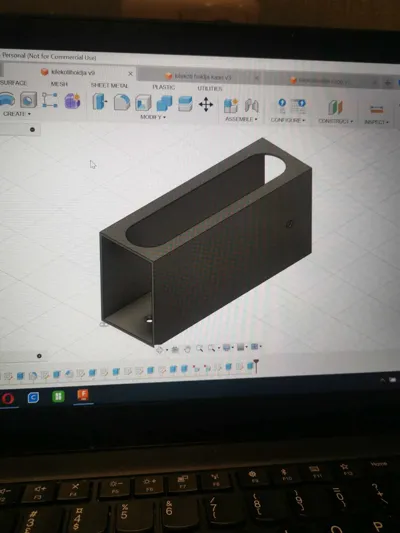The width and height of the screenshot is (400, 533).
Task: Switch to the UTILITIES ribbon tab
Action: tap(210, 88)
